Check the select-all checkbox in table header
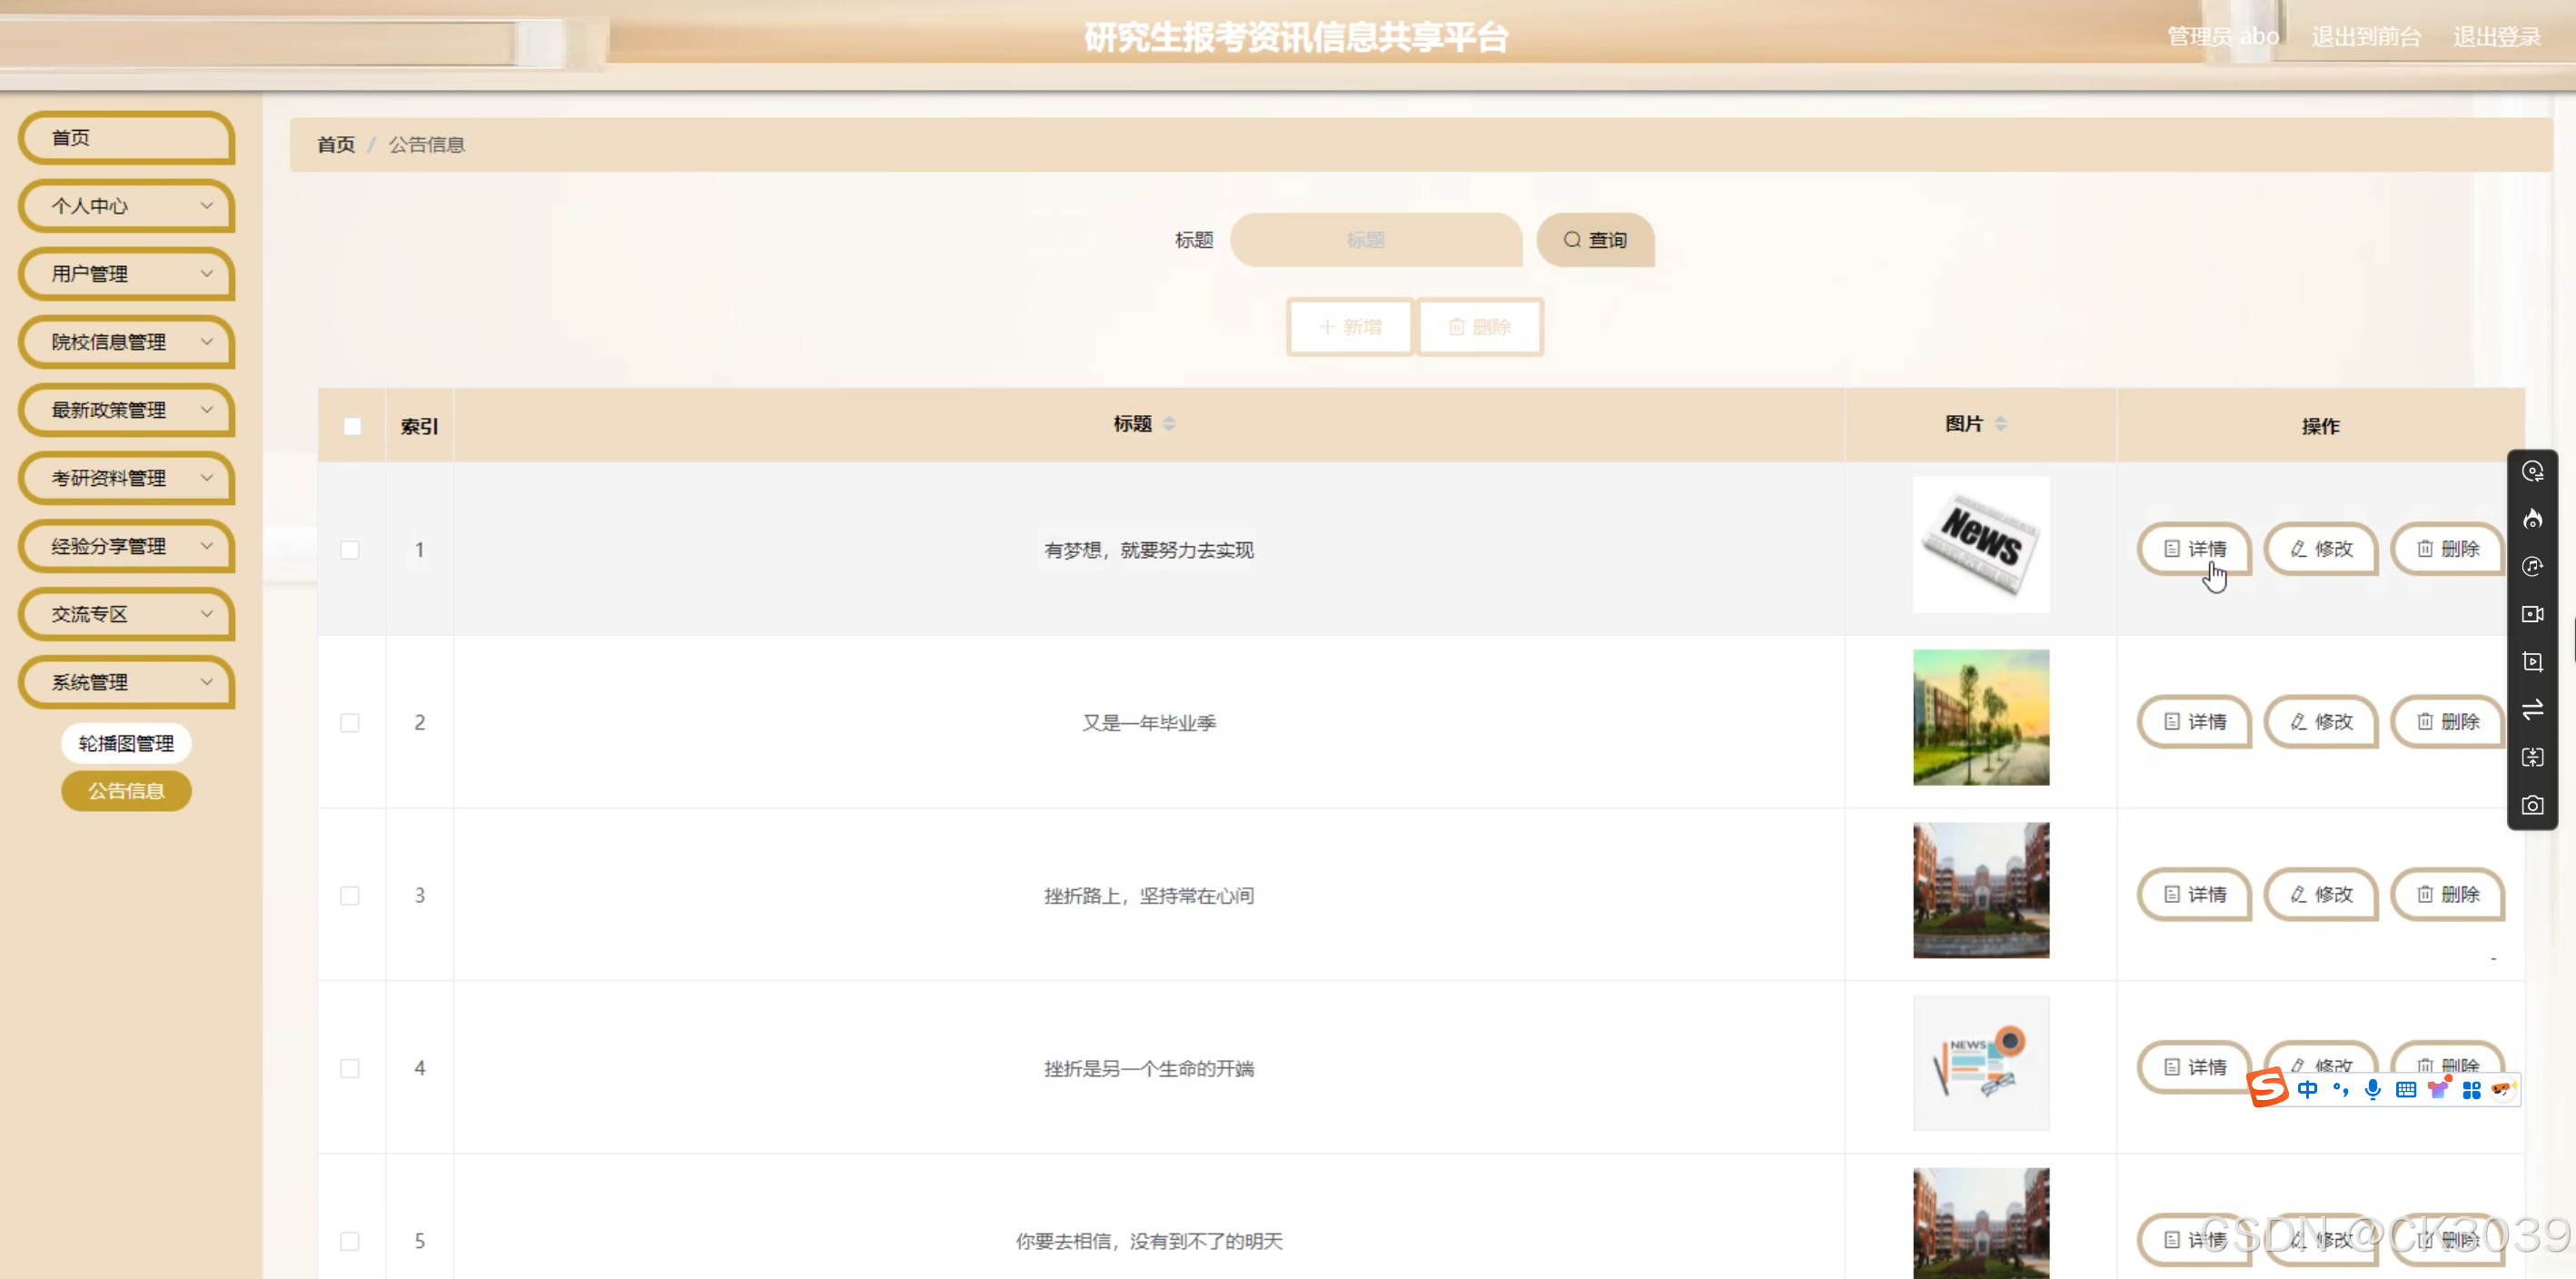This screenshot has height=1279, width=2576. tap(352, 426)
